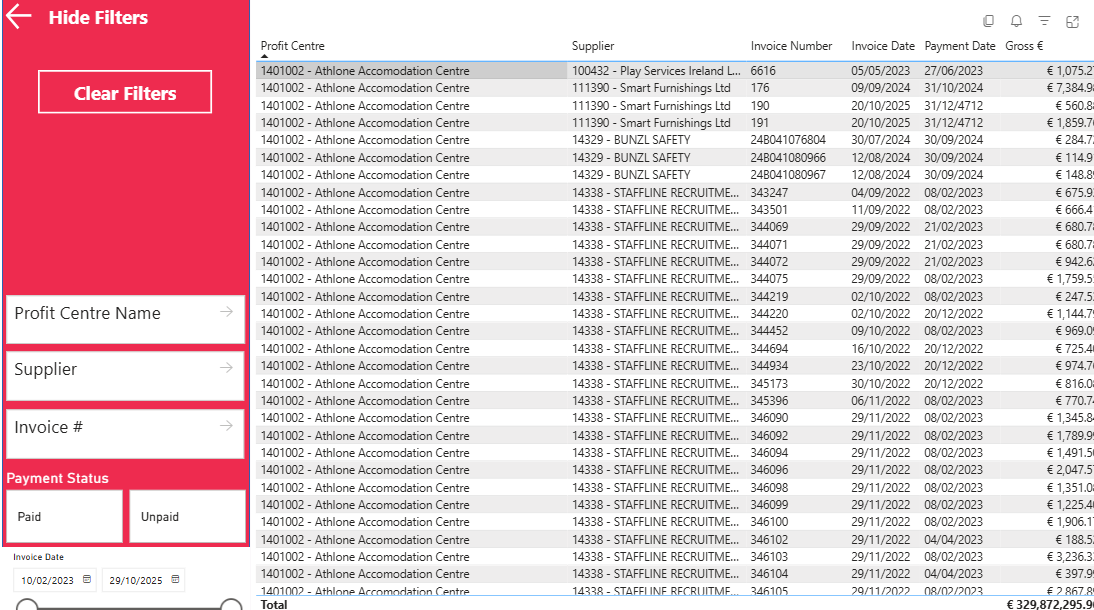Click the 10/02/2023 start date field

pos(47,580)
